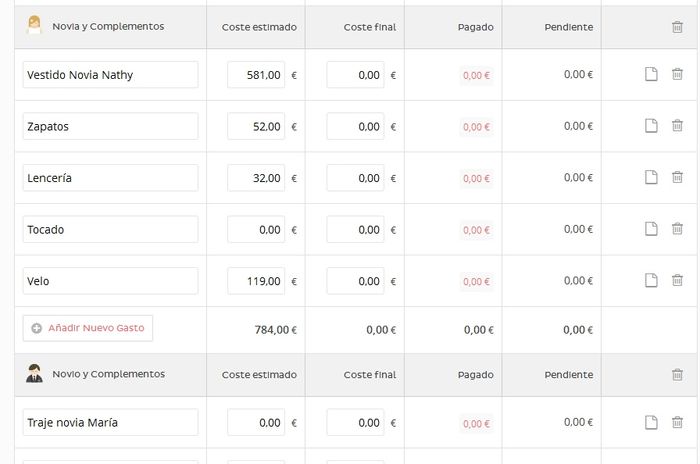Delete the Tocado expense row
This screenshot has height=464, width=700.
(x=677, y=229)
